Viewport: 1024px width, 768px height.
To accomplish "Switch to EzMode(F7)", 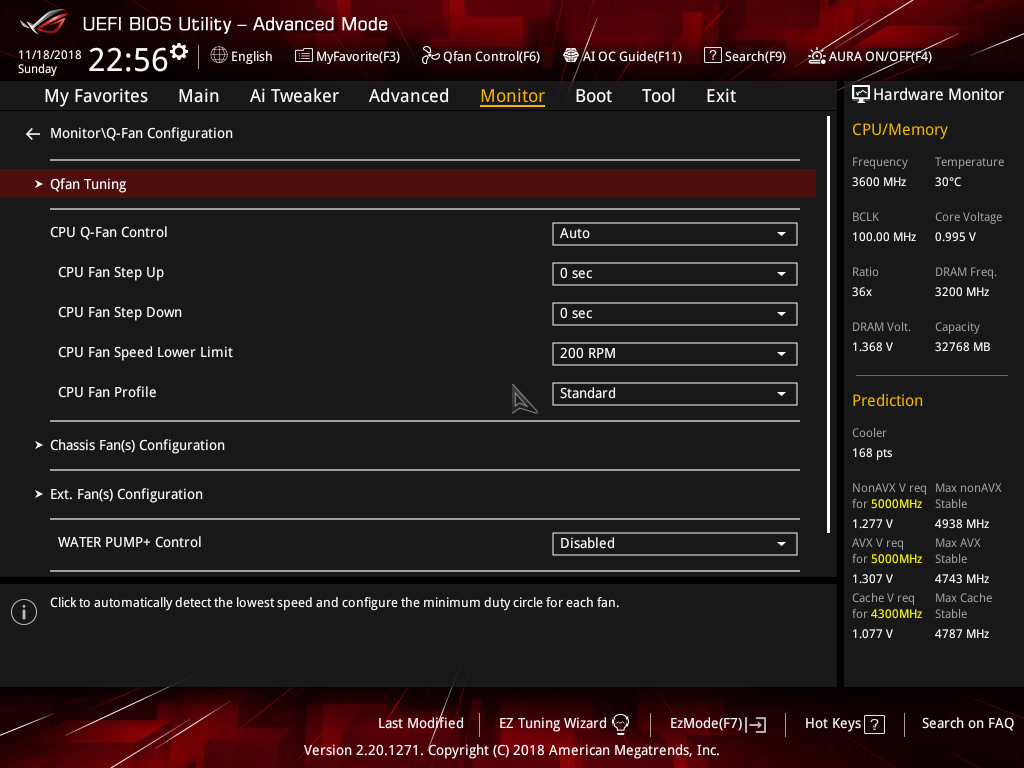I will (718, 724).
